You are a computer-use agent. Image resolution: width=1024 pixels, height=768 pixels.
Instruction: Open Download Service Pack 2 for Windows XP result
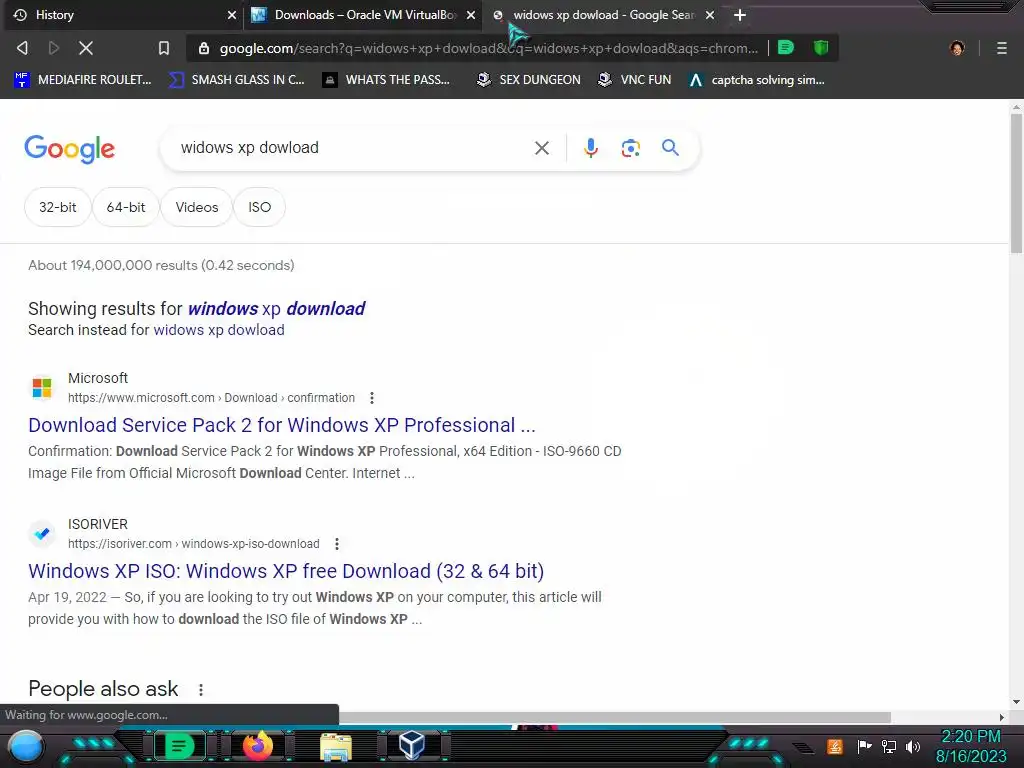click(x=281, y=425)
